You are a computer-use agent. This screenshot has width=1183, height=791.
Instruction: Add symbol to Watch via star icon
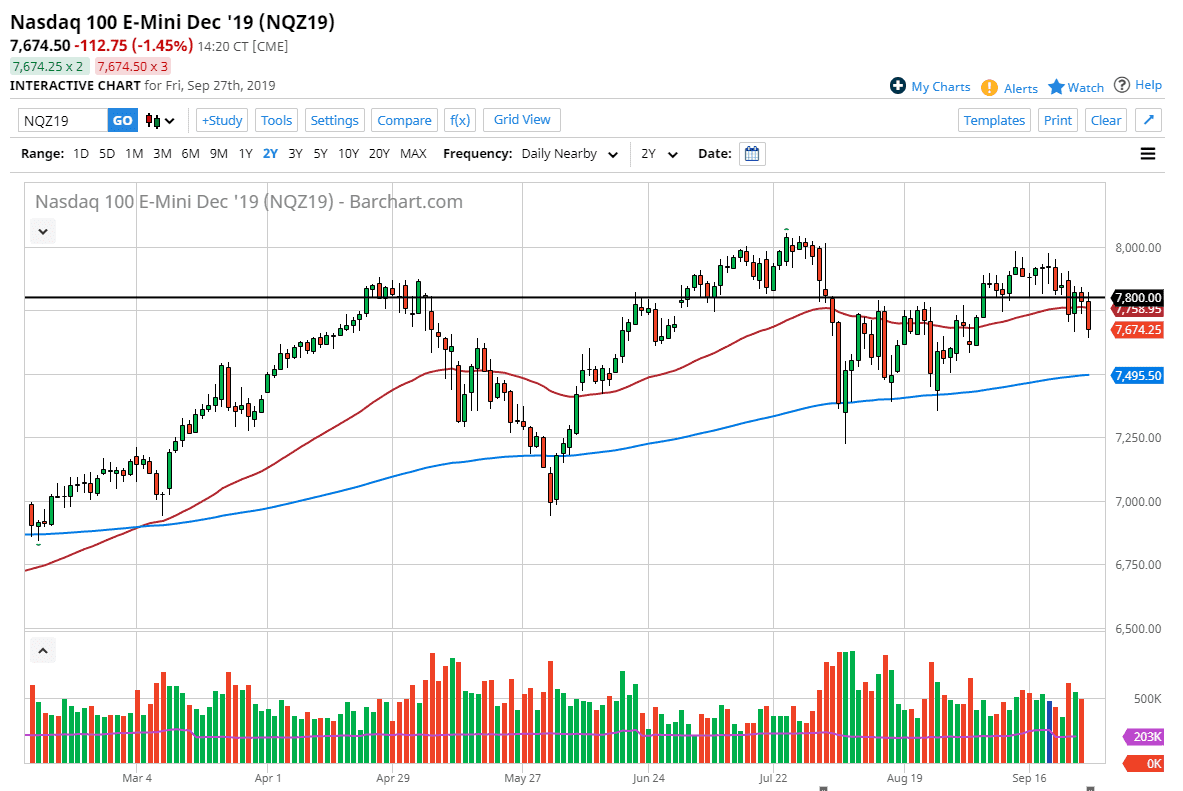pos(1055,87)
